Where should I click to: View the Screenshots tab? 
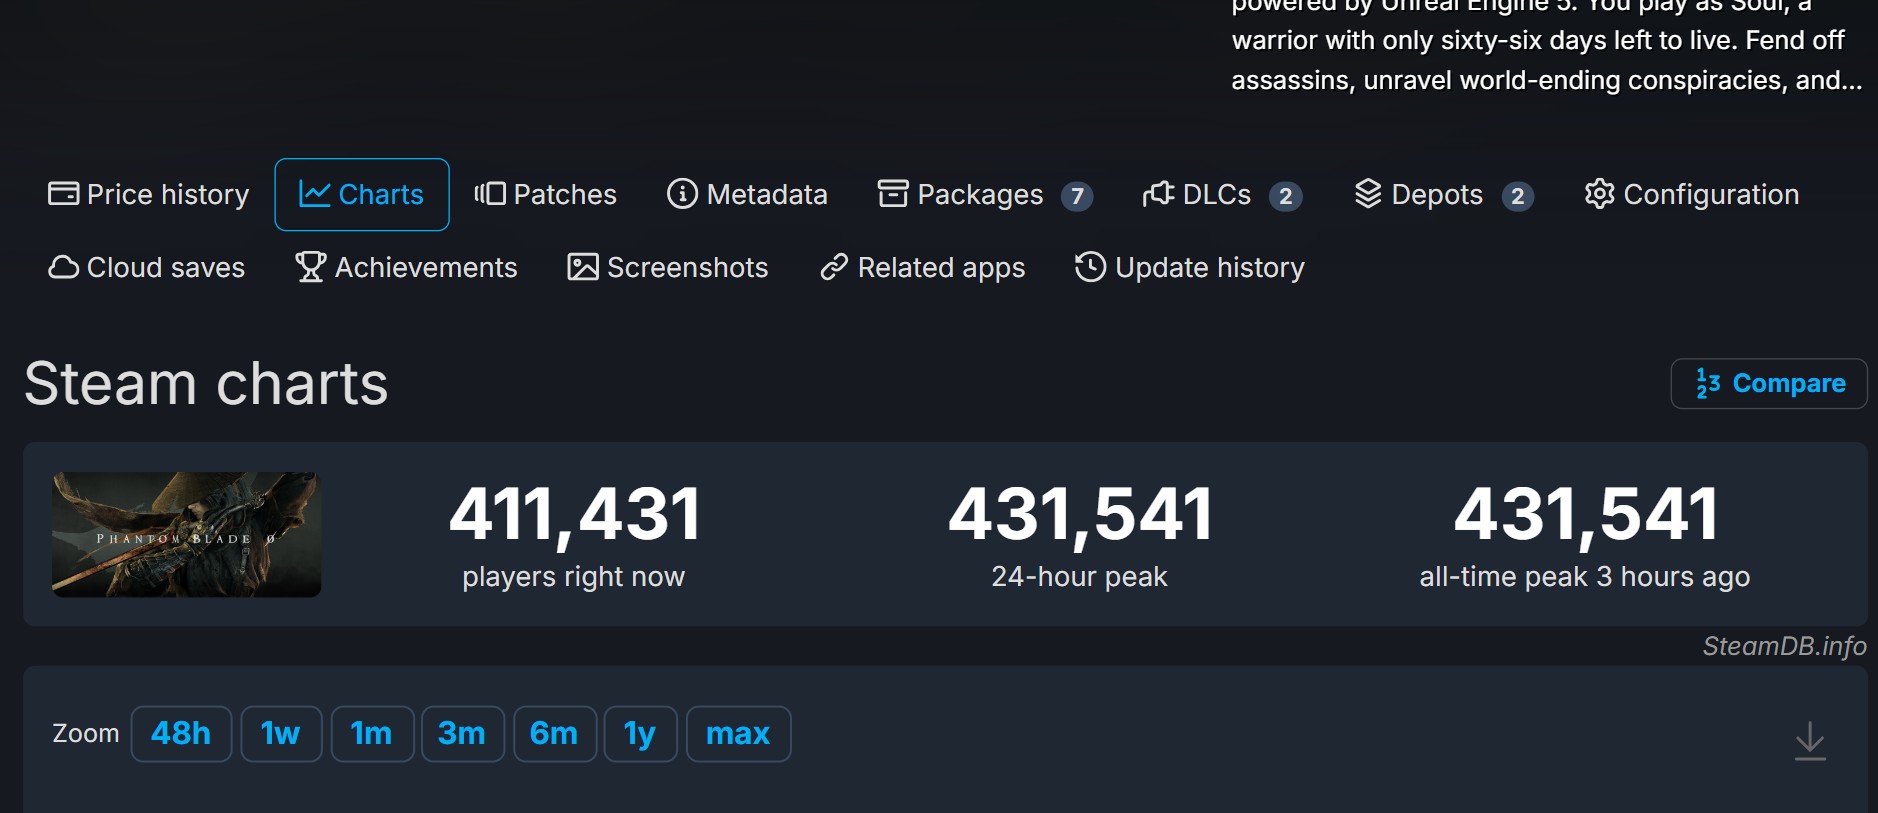pos(668,267)
